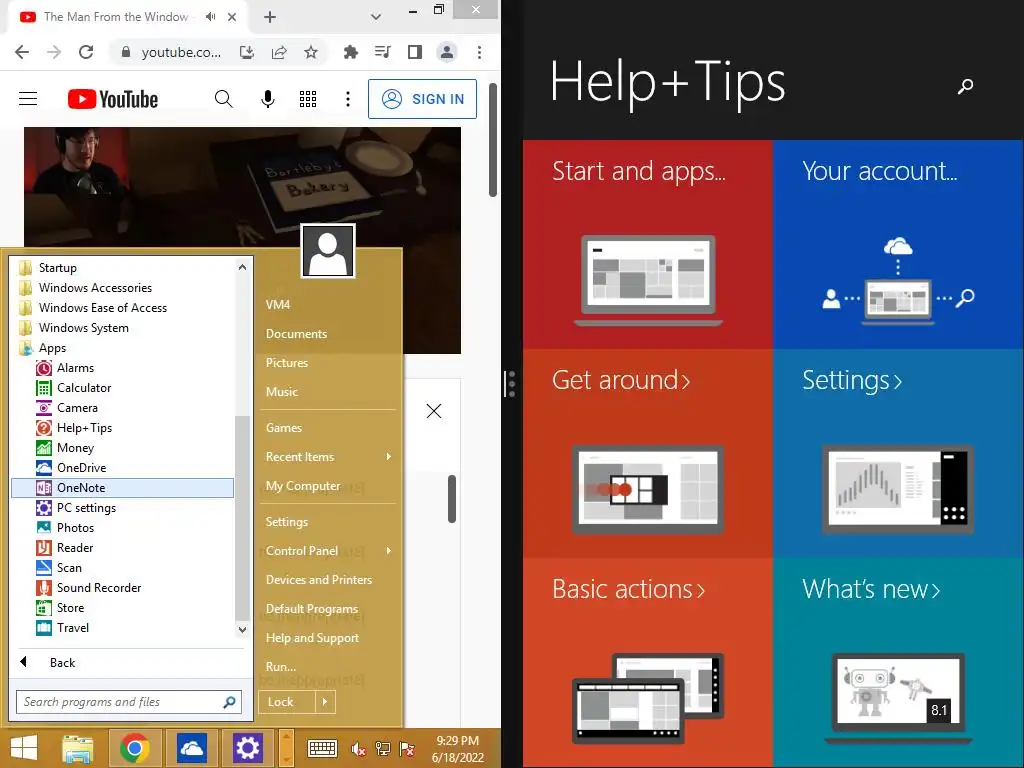Viewport: 1024px width, 768px height.
Task: Click the Search programs and files box
Action: tap(129, 702)
